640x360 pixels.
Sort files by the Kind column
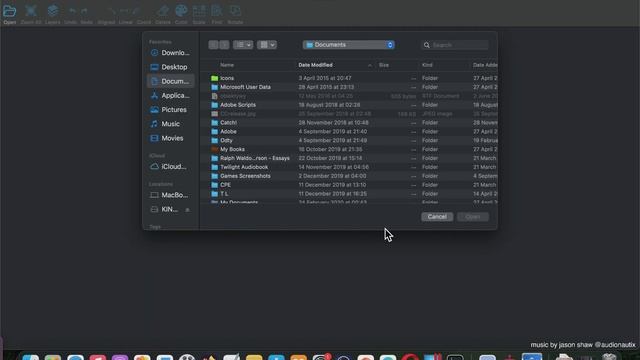(x=427, y=65)
